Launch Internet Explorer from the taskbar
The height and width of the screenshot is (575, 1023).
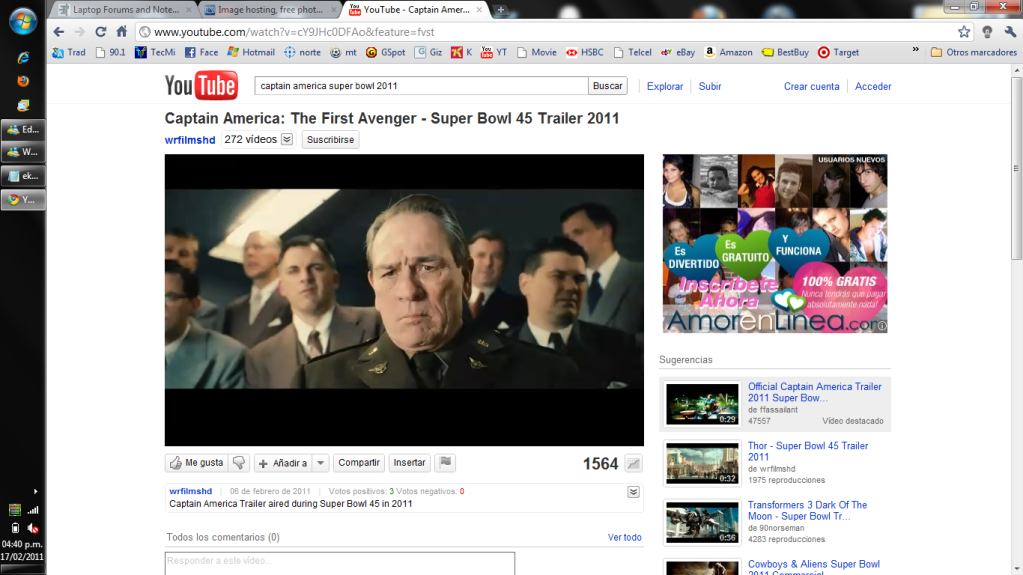coord(23,57)
